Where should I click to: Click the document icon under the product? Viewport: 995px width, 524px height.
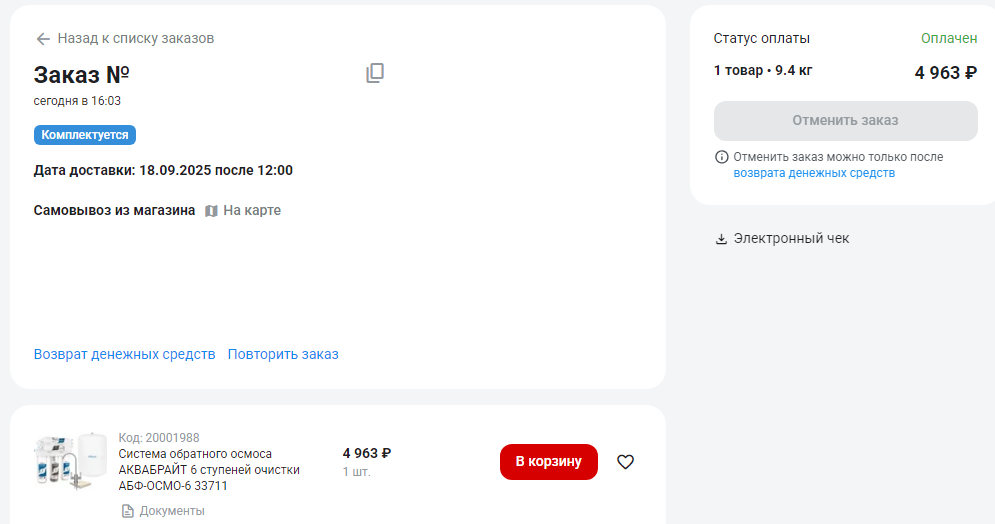127,511
